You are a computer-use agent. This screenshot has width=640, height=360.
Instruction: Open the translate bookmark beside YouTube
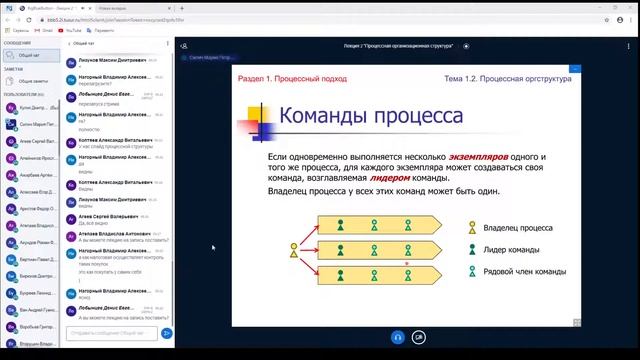pos(100,31)
